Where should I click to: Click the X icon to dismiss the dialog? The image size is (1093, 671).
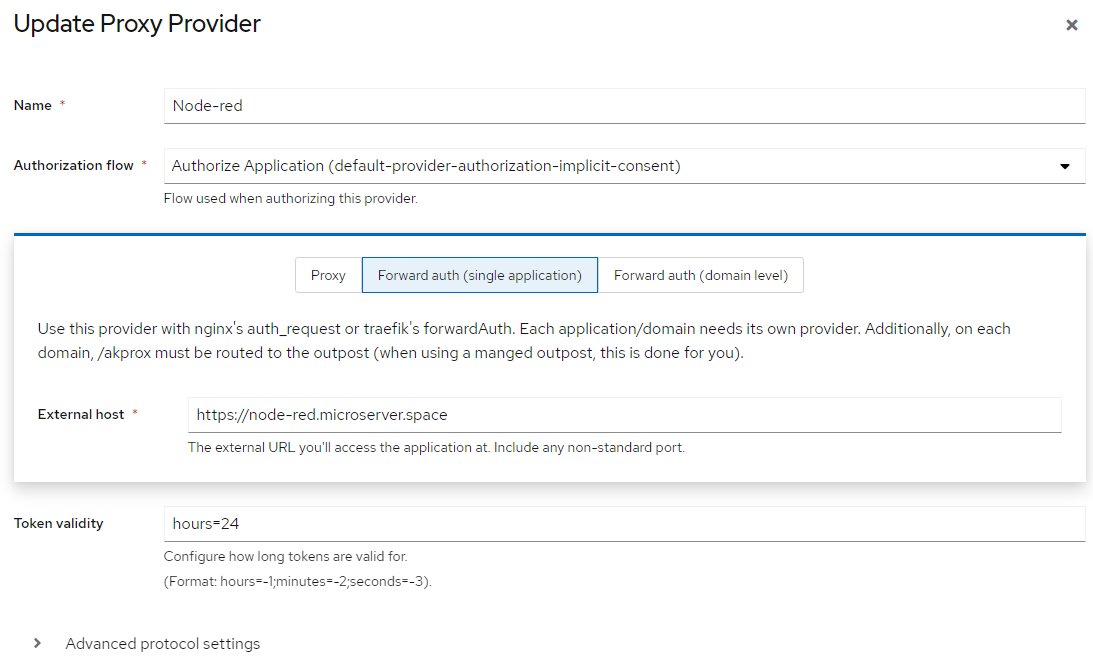click(1072, 25)
